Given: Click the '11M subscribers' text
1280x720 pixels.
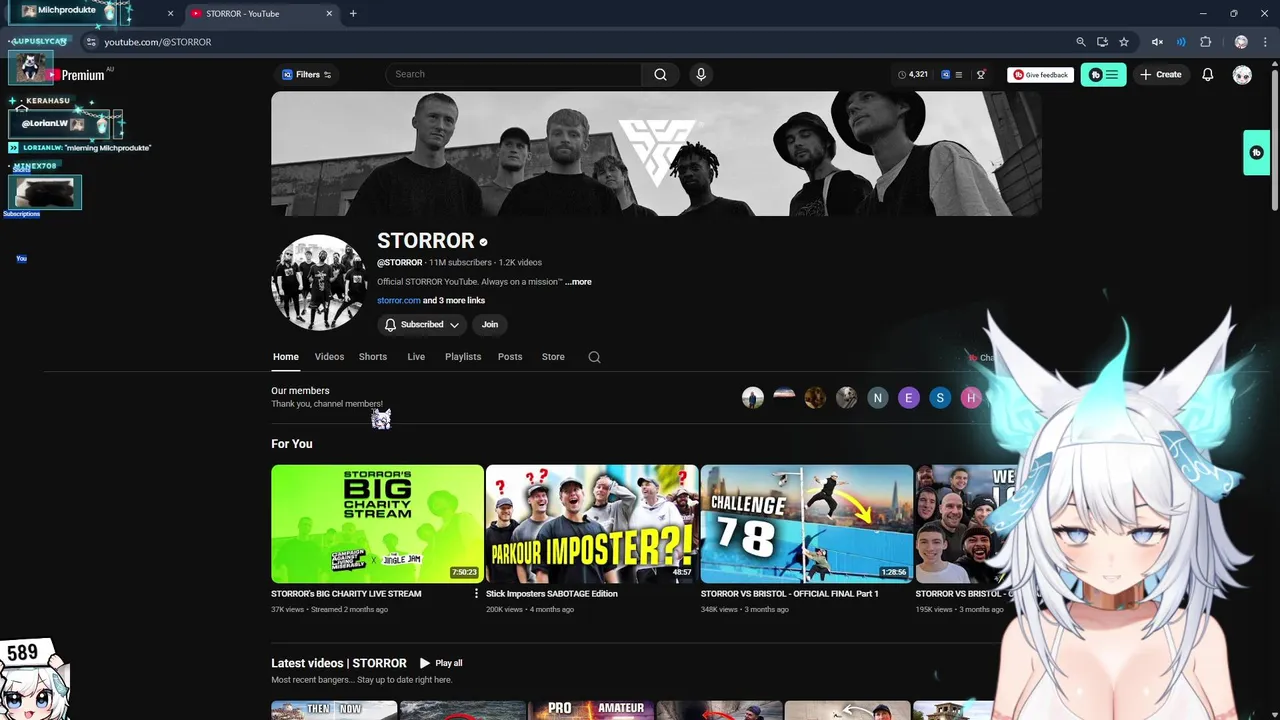Looking at the screenshot, I should pyautogui.click(x=460, y=263).
